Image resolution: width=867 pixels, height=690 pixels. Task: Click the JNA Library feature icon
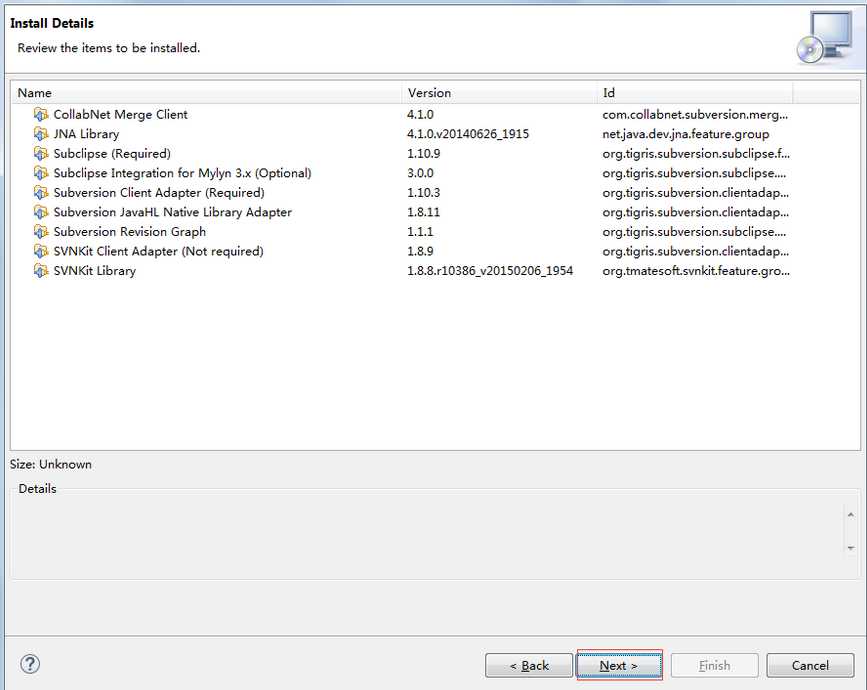click(x=41, y=134)
